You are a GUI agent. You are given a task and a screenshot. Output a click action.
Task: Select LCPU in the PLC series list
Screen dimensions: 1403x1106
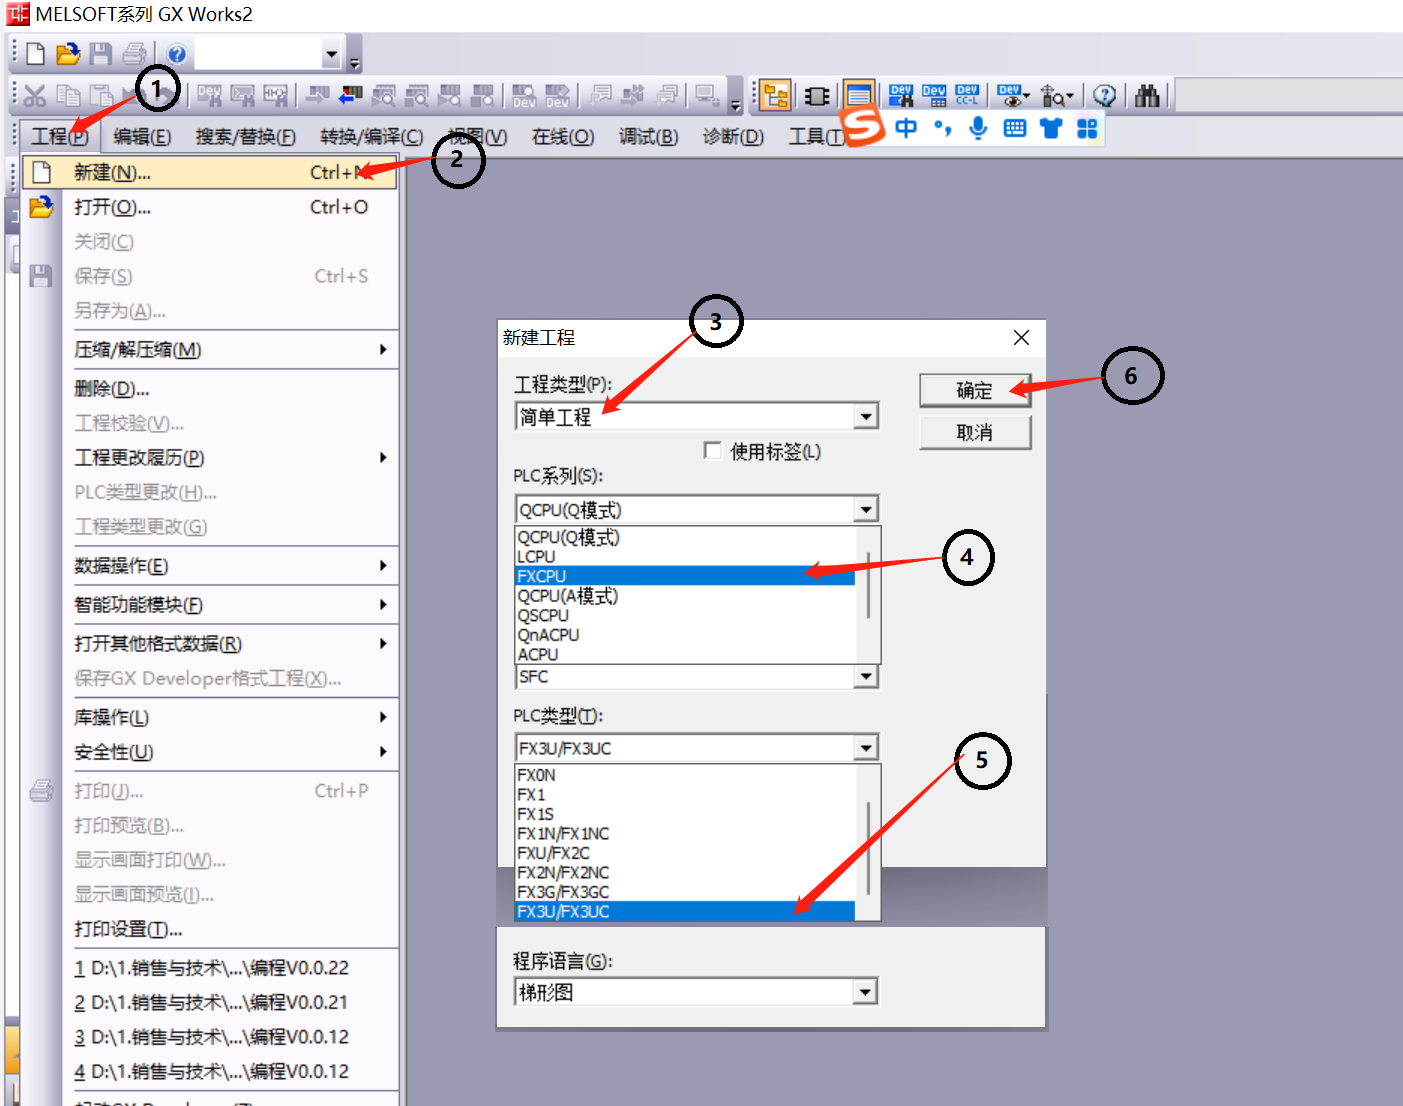[x=685, y=556]
